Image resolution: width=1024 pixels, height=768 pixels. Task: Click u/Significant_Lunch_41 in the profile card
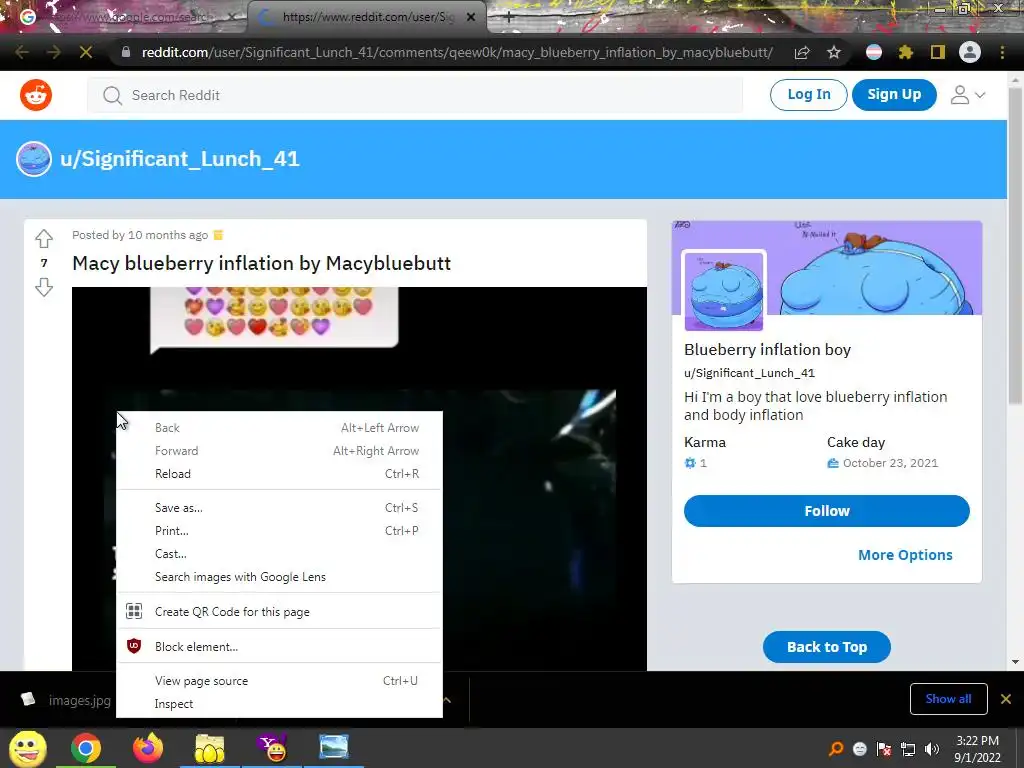pos(749,373)
